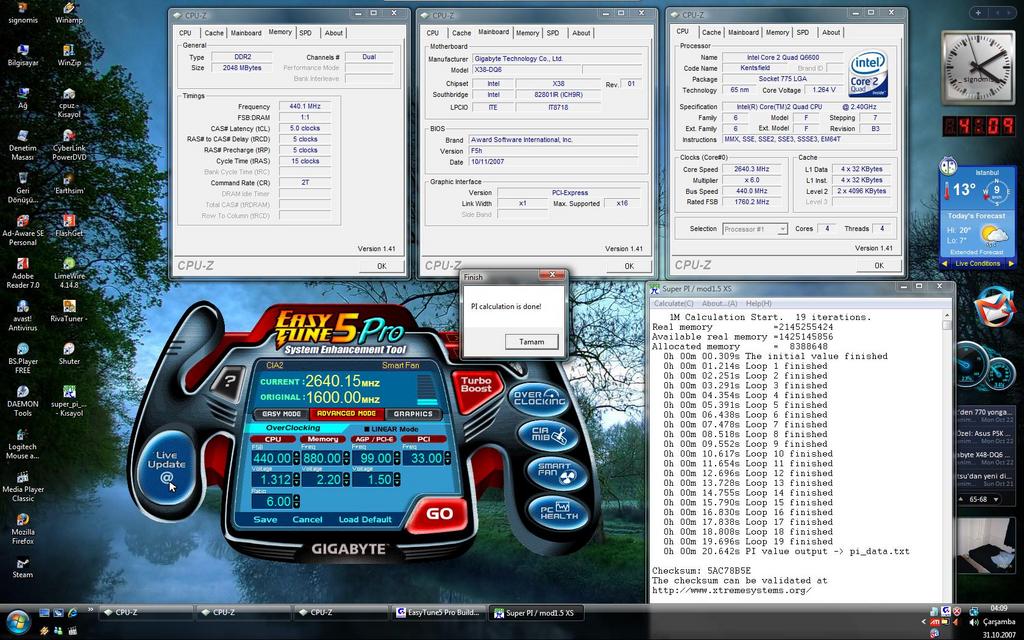This screenshot has width=1024, height=640.
Task: Click the Super PI vertical scrollbar
Action: coord(946,457)
